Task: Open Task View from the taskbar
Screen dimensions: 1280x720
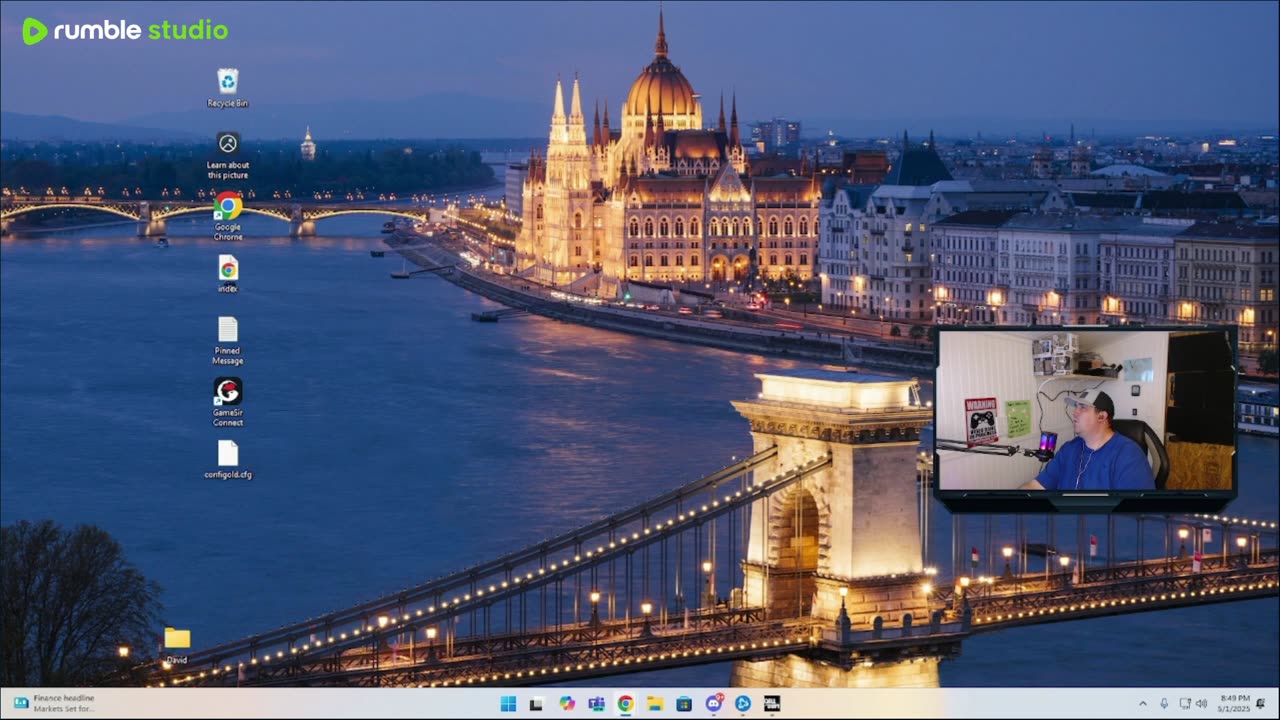Action: (x=536, y=704)
